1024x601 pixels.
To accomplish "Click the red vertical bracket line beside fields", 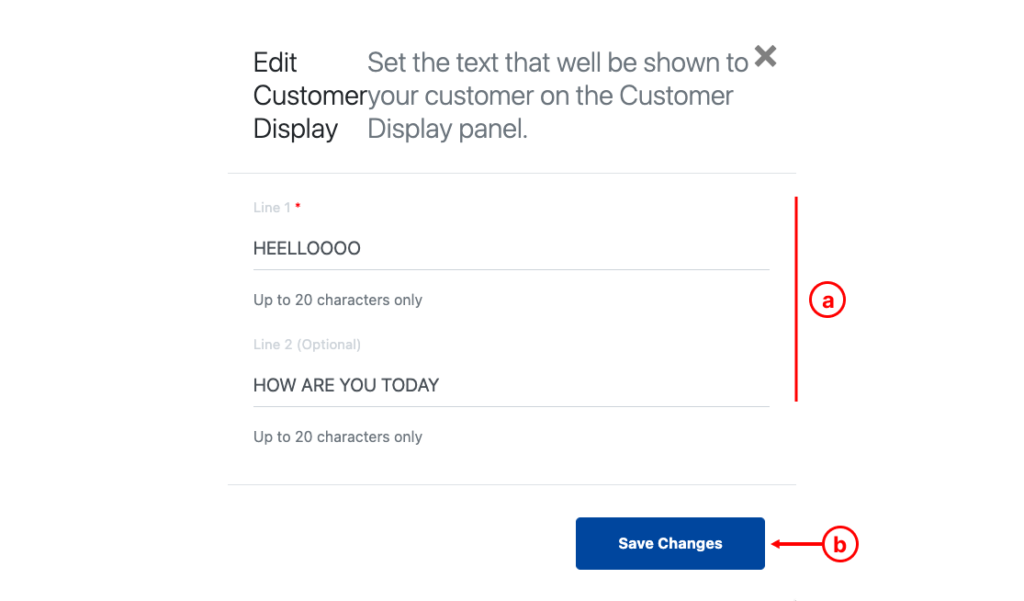I will [796, 299].
